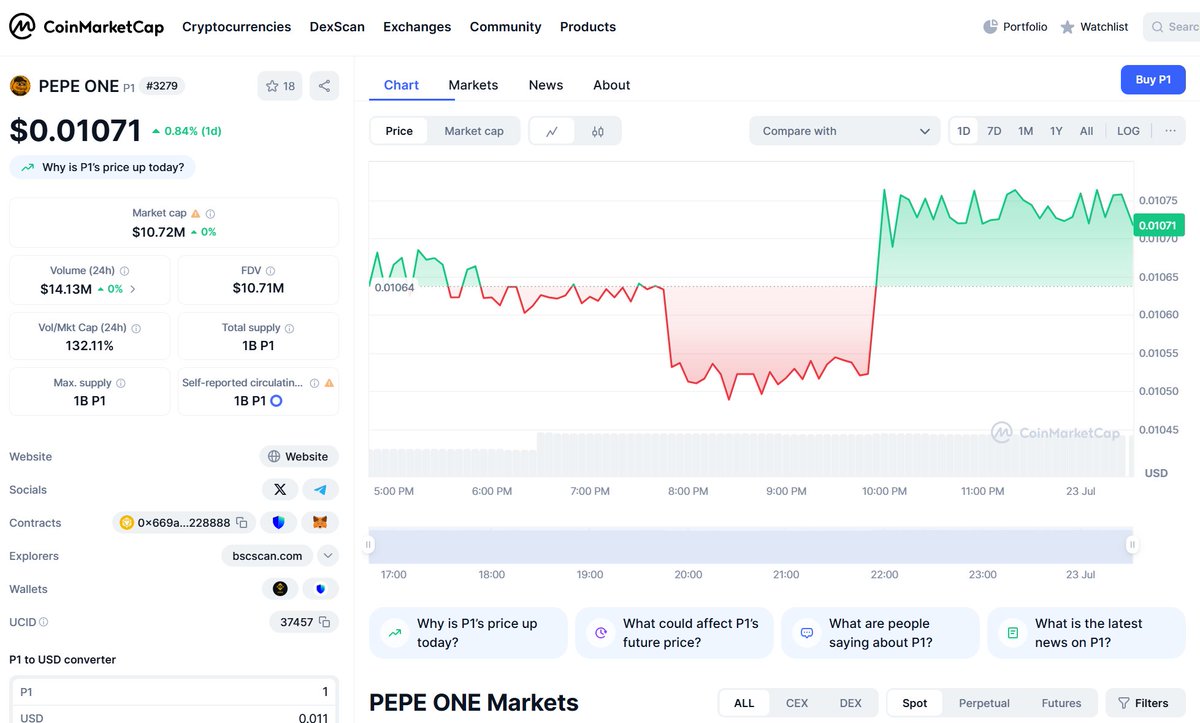Open Market cap warning triangle
The height and width of the screenshot is (723, 1200).
pyautogui.click(x=195, y=213)
